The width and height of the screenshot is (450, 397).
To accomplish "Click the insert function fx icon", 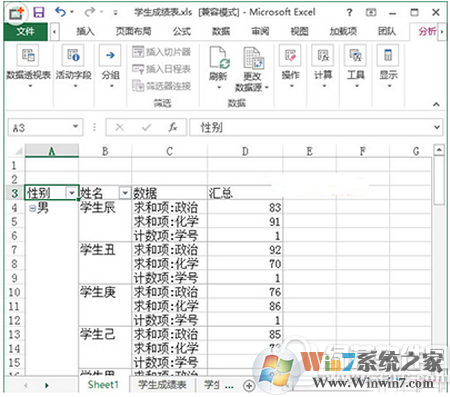I will point(172,127).
